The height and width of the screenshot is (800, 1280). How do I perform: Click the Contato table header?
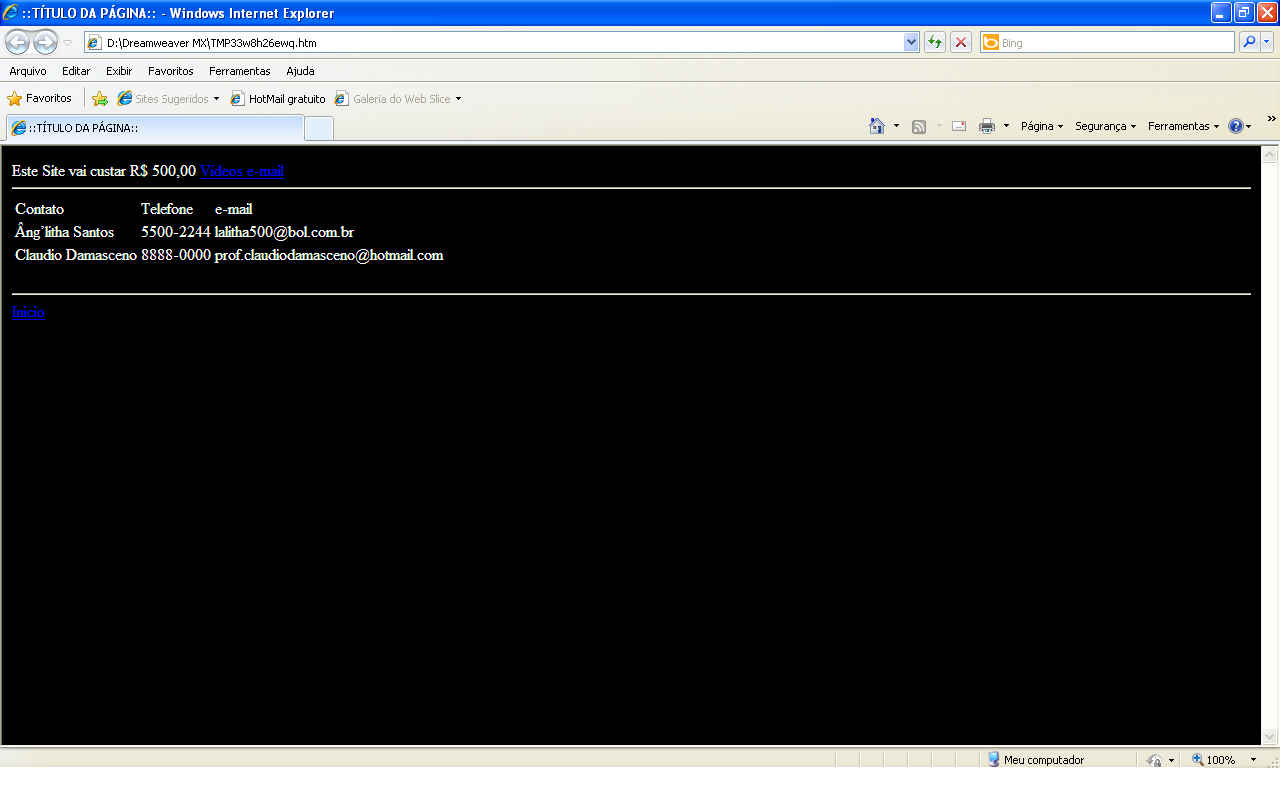[39, 209]
